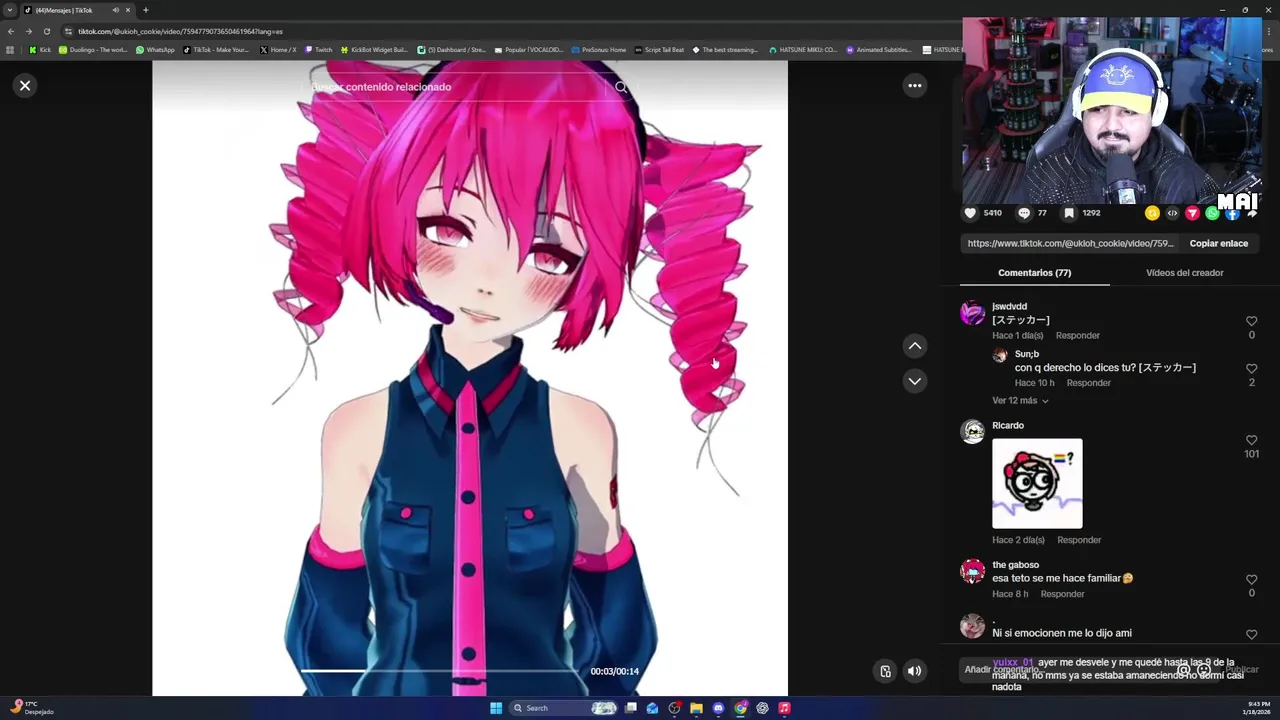1280x720 pixels.
Task: Click the yellow repost icon
Action: (x=1152, y=213)
